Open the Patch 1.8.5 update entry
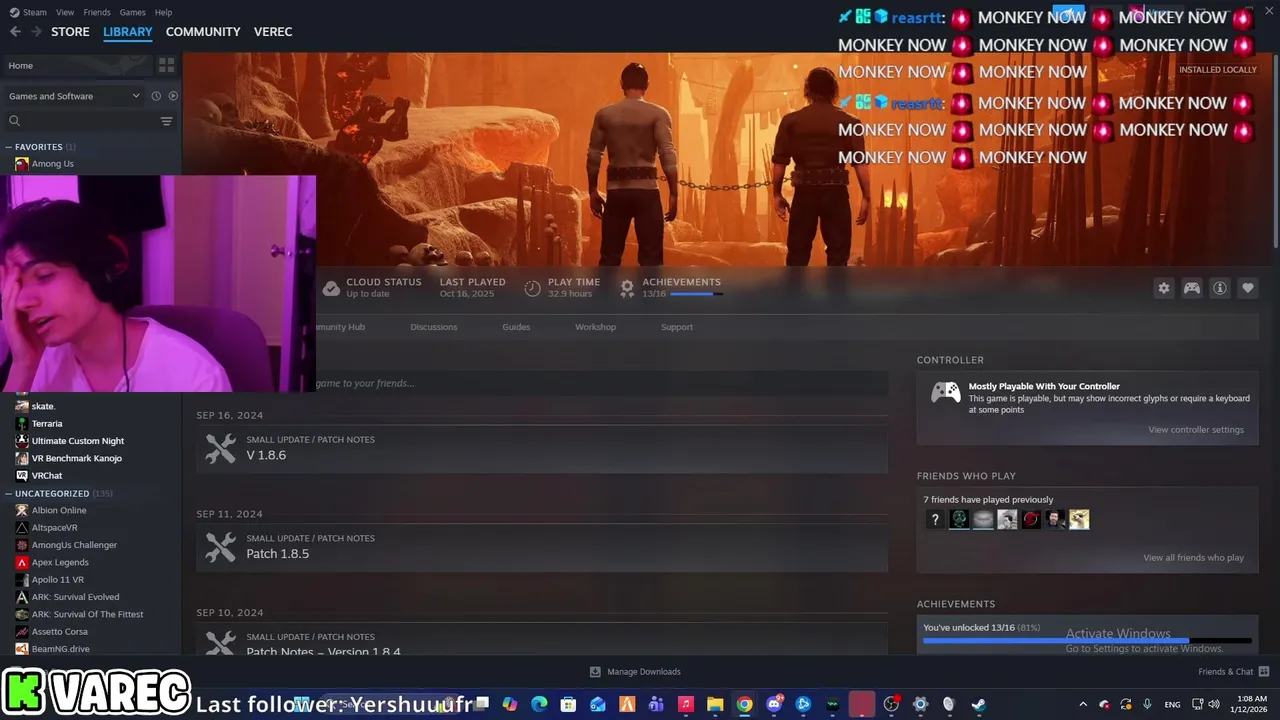 point(542,547)
